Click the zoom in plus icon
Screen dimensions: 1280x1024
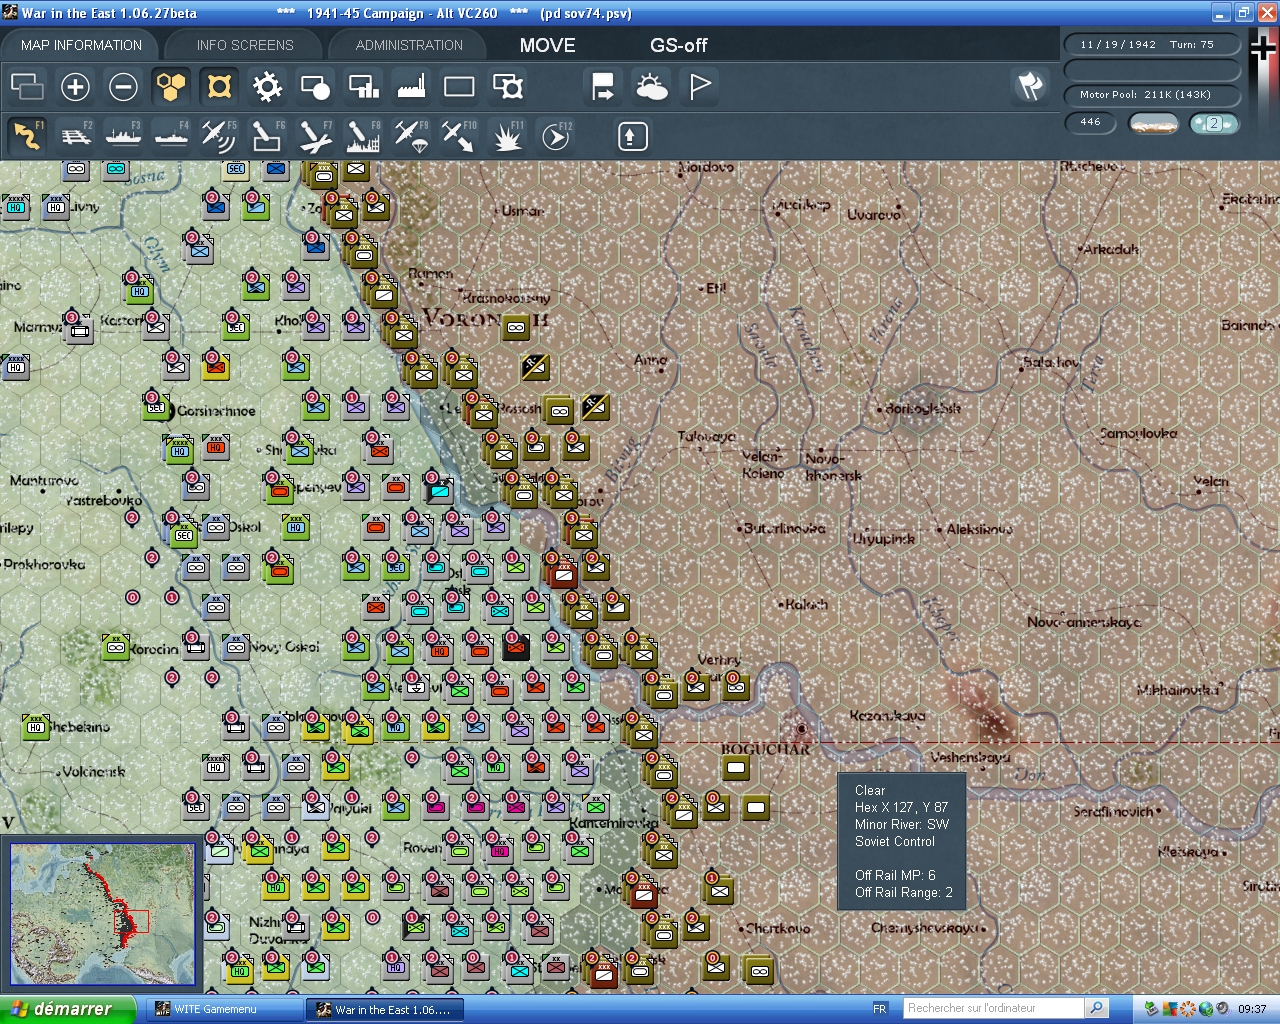75,87
